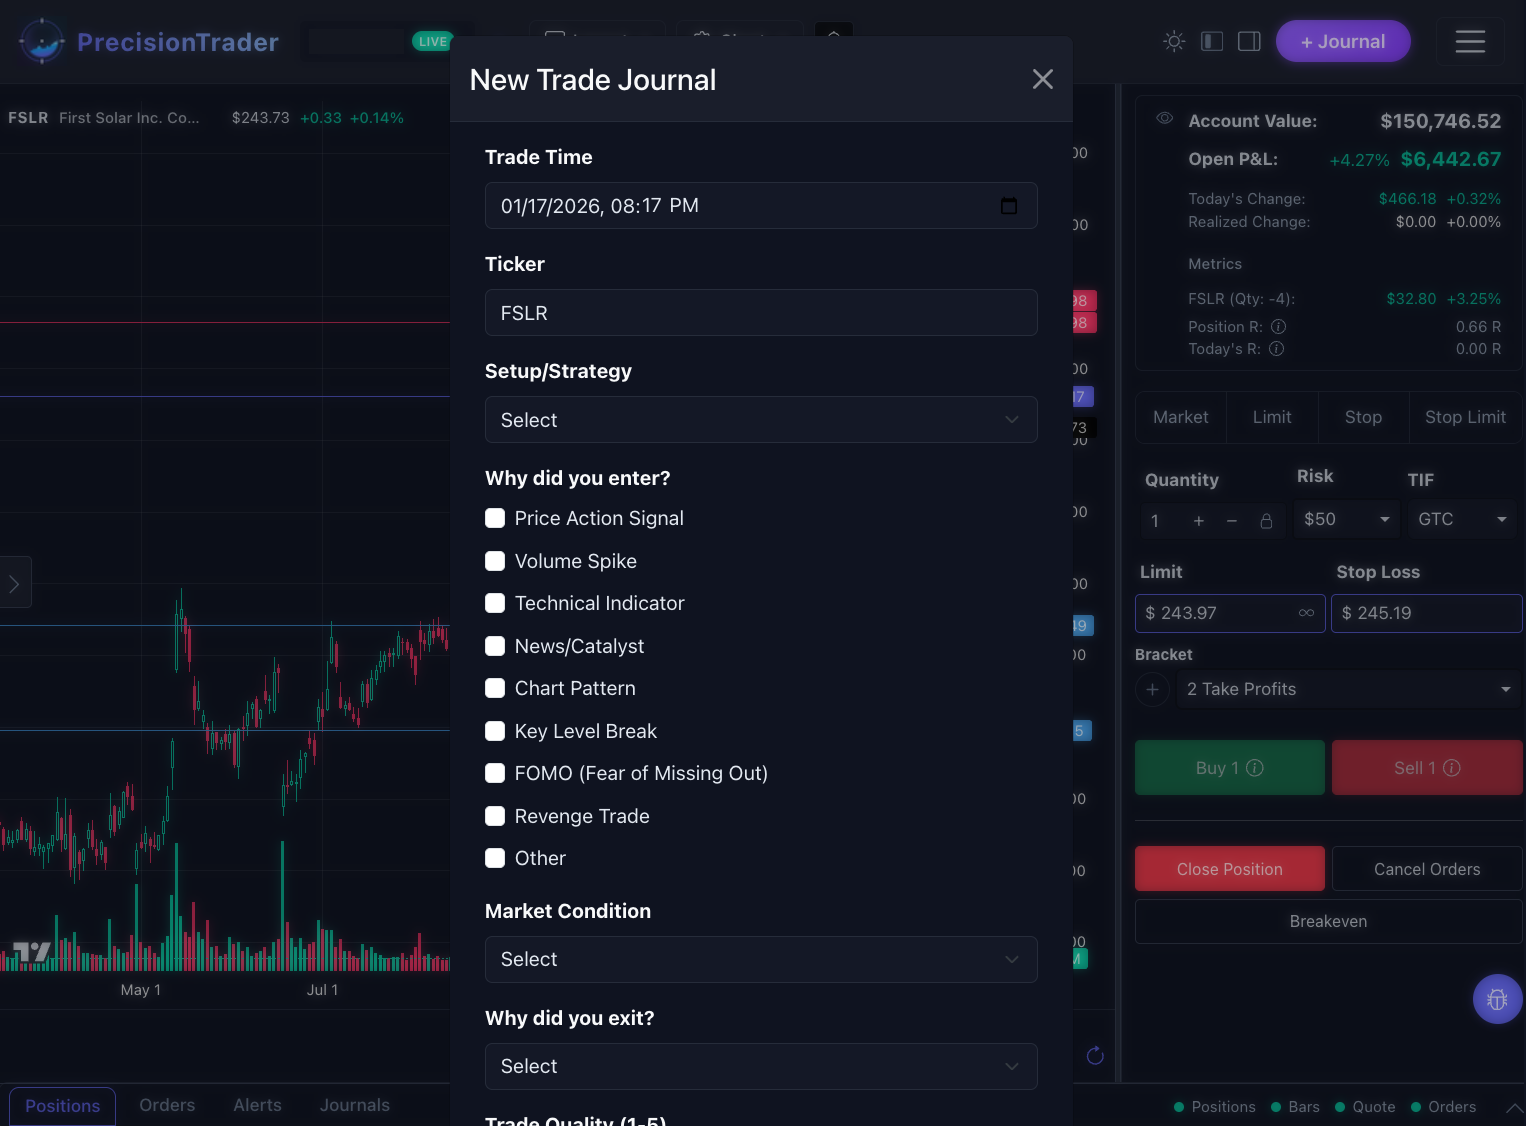This screenshot has height=1126, width=1526.
Task: Switch to the Journals tab
Action: 355,1105
